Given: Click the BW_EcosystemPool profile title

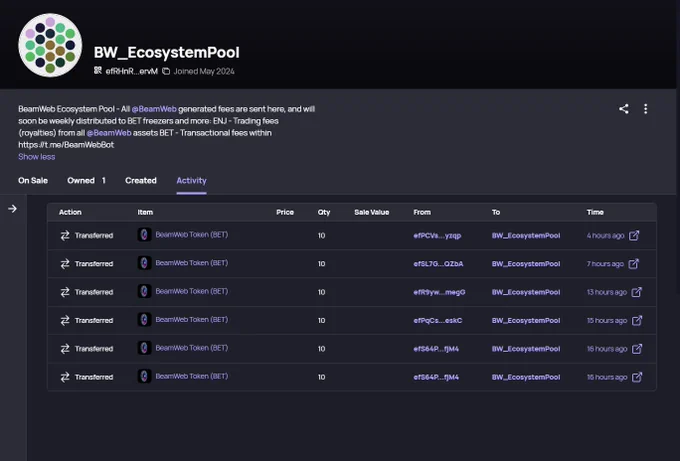Looking at the screenshot, I should [x=167, y=52].
